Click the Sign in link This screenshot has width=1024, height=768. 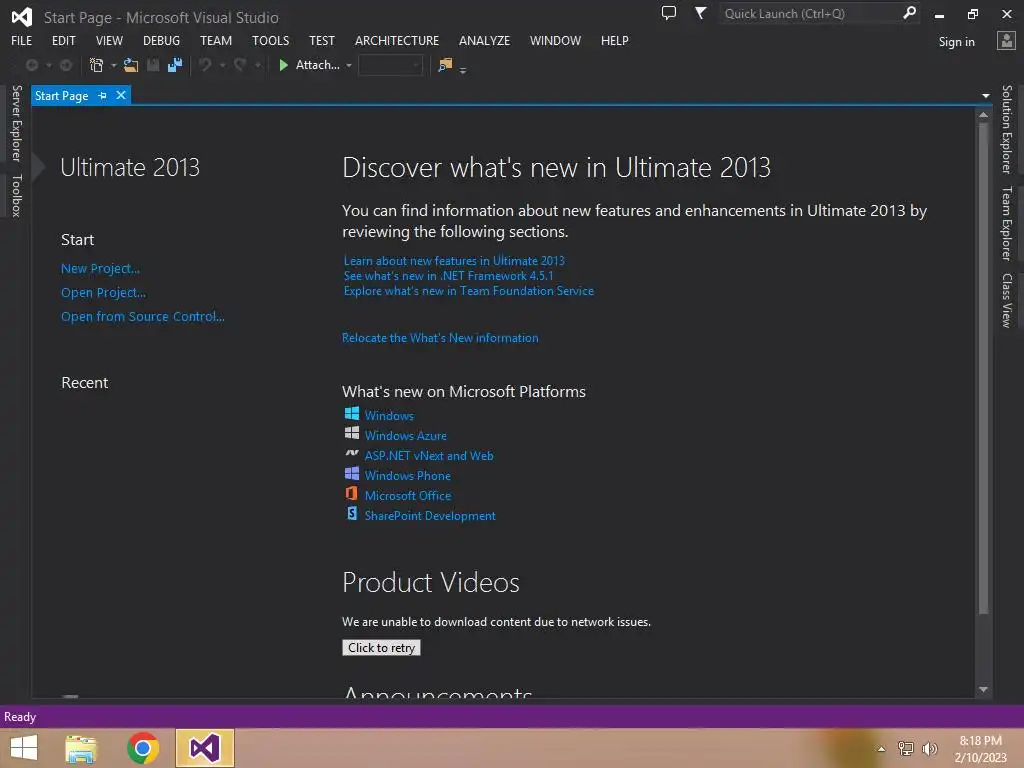click(x=957, y=42)
